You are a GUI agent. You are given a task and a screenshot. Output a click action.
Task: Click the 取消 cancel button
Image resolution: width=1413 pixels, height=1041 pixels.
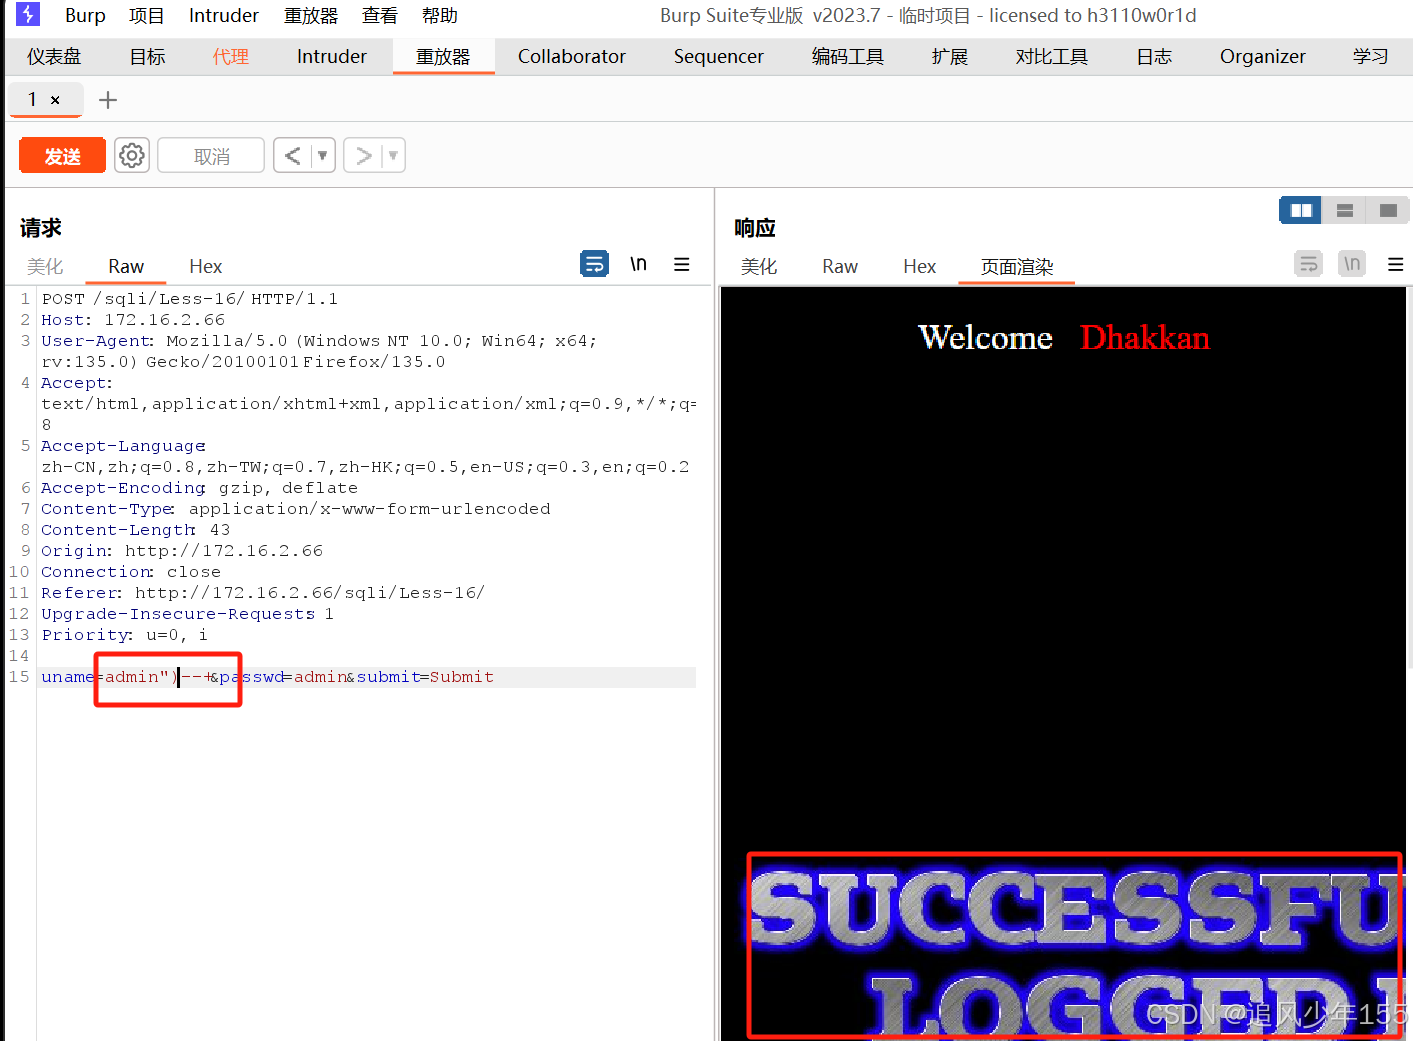point(210,155)
